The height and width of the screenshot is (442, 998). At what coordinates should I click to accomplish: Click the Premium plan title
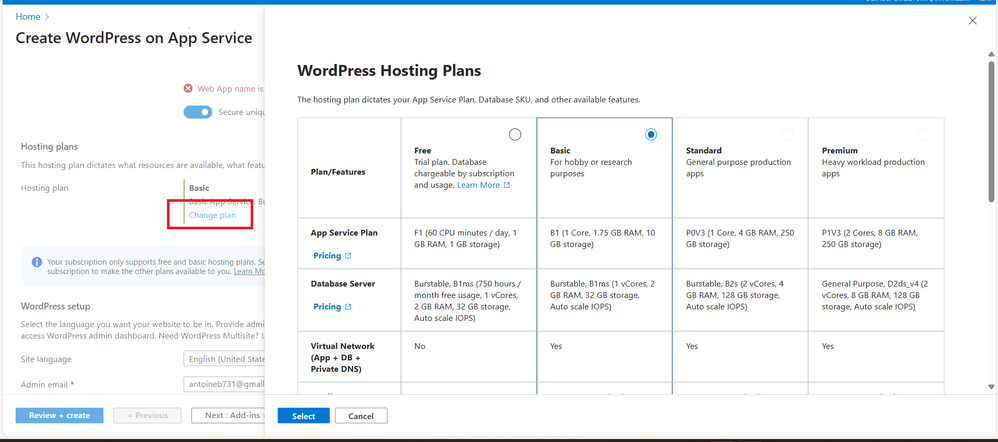tap(840, 151)
